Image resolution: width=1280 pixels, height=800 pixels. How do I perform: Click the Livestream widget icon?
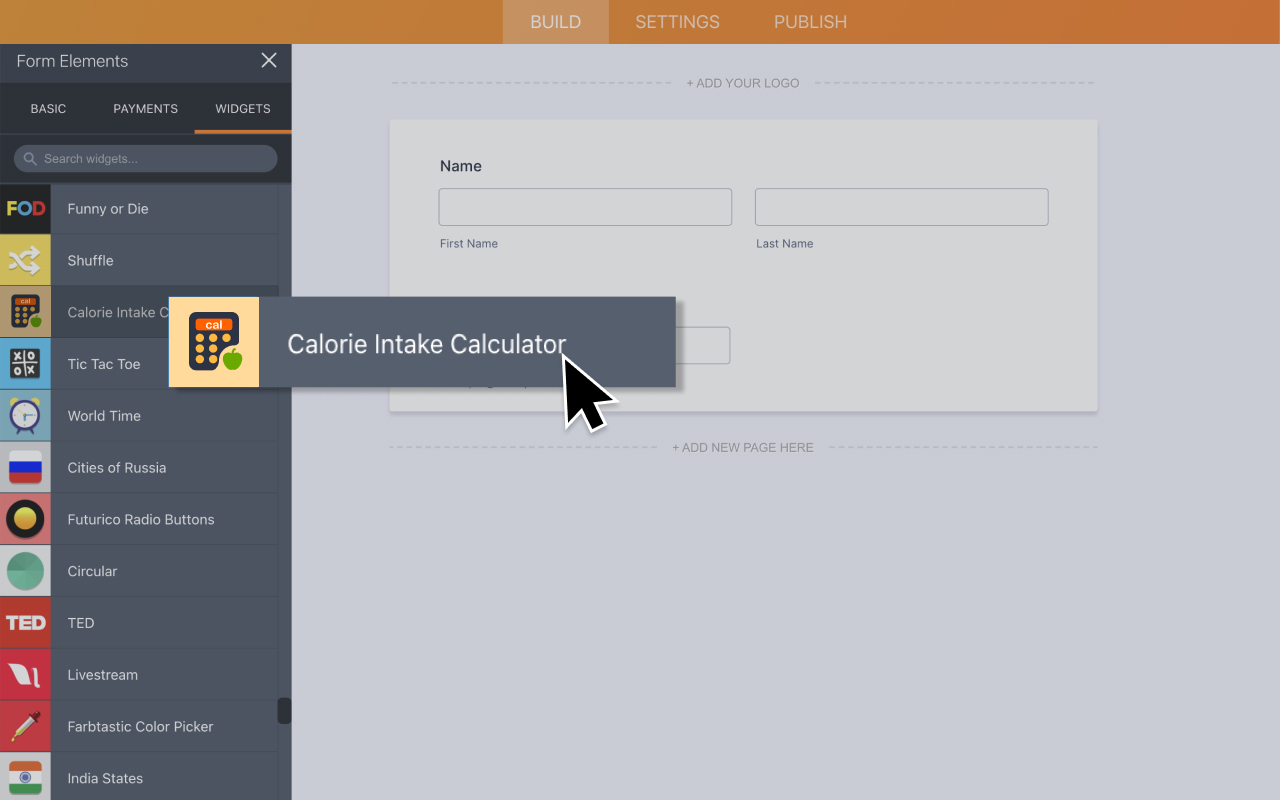tap(25, 674)
